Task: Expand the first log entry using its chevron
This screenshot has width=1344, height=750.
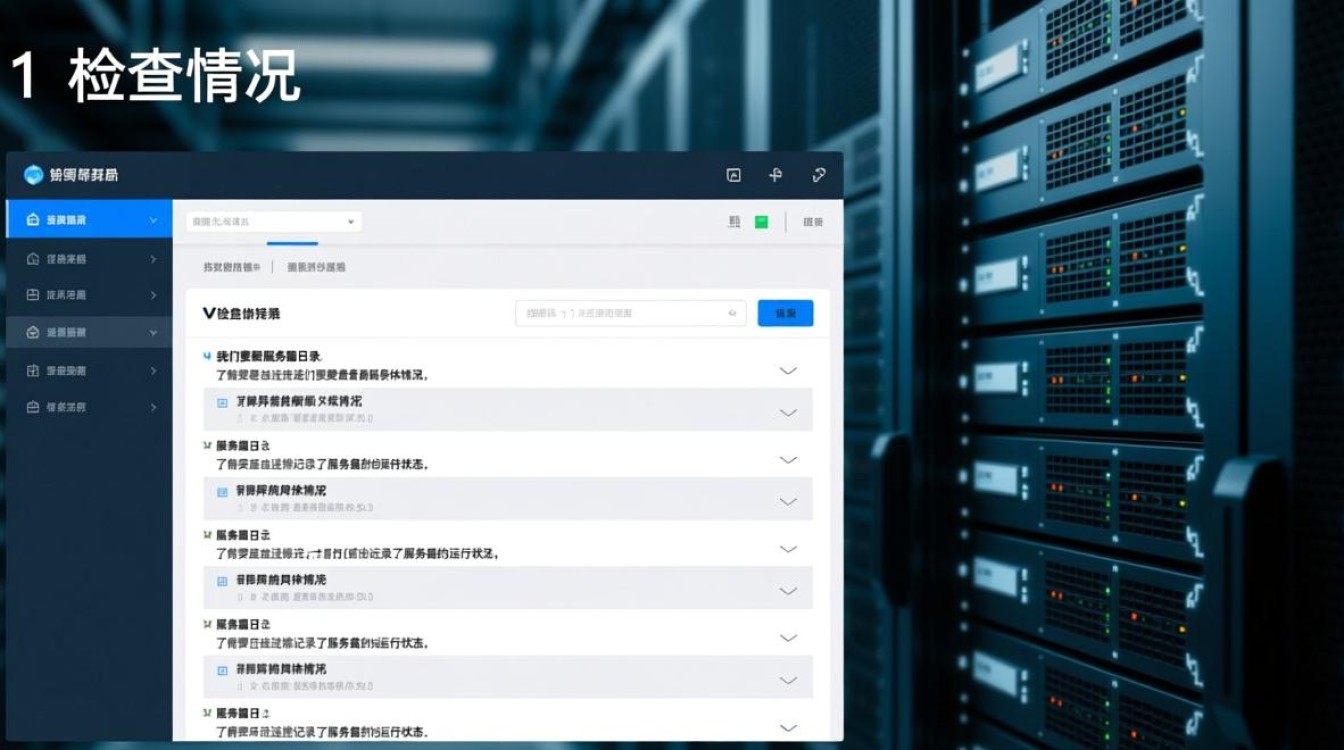Action: tap(788, 370)
